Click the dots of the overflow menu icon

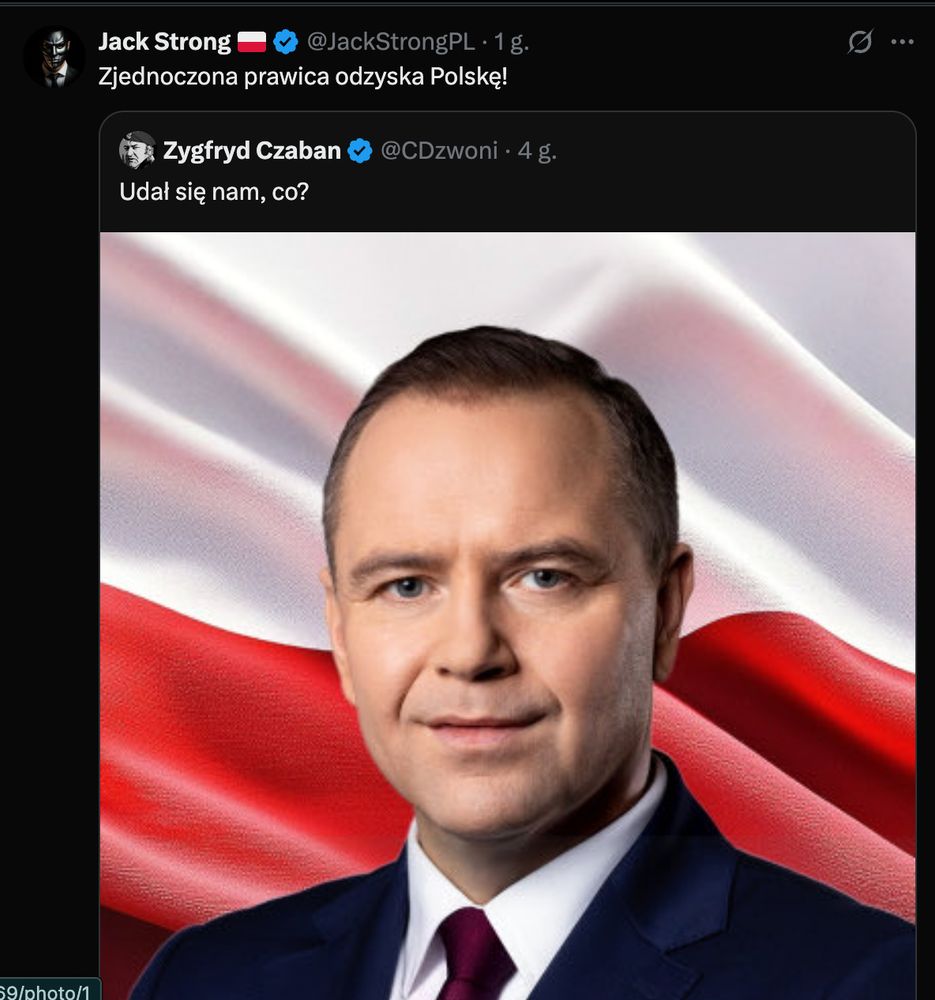(901, 41)
